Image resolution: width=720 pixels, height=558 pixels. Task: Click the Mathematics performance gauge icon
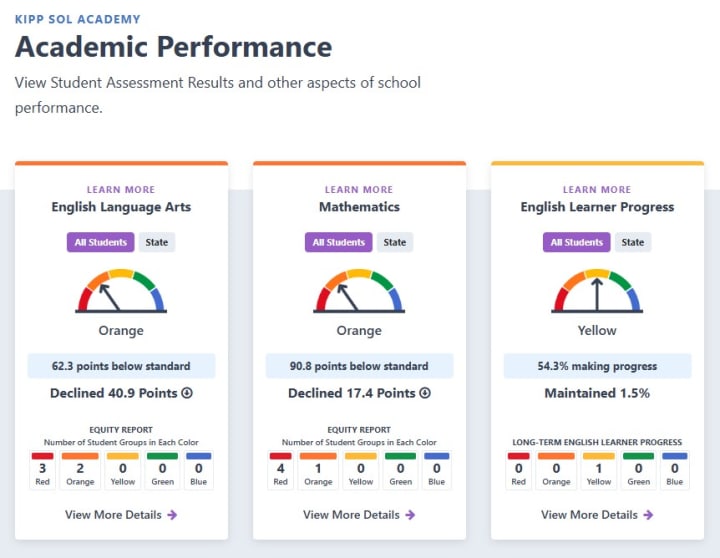tap(359, 290)
